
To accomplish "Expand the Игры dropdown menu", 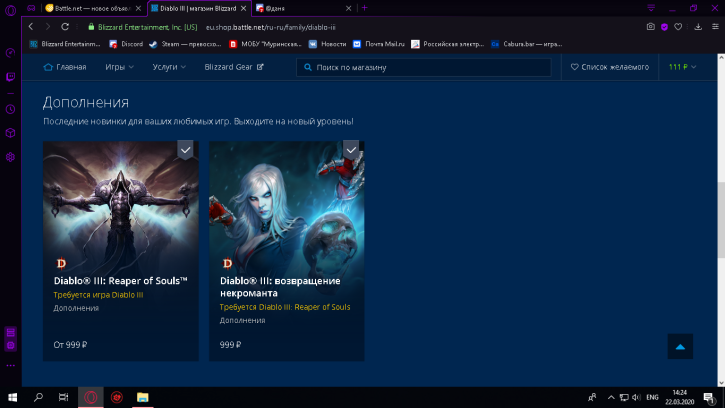I will pos(119,67).
